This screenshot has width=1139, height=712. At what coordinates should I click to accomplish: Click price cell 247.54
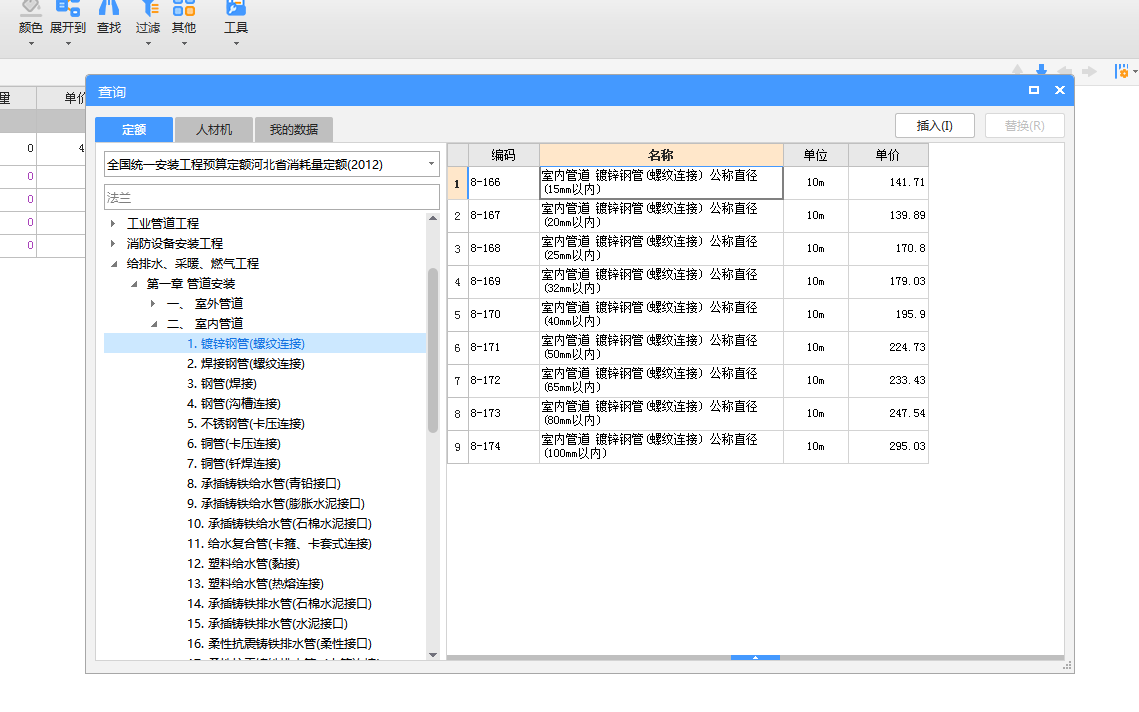888,413
